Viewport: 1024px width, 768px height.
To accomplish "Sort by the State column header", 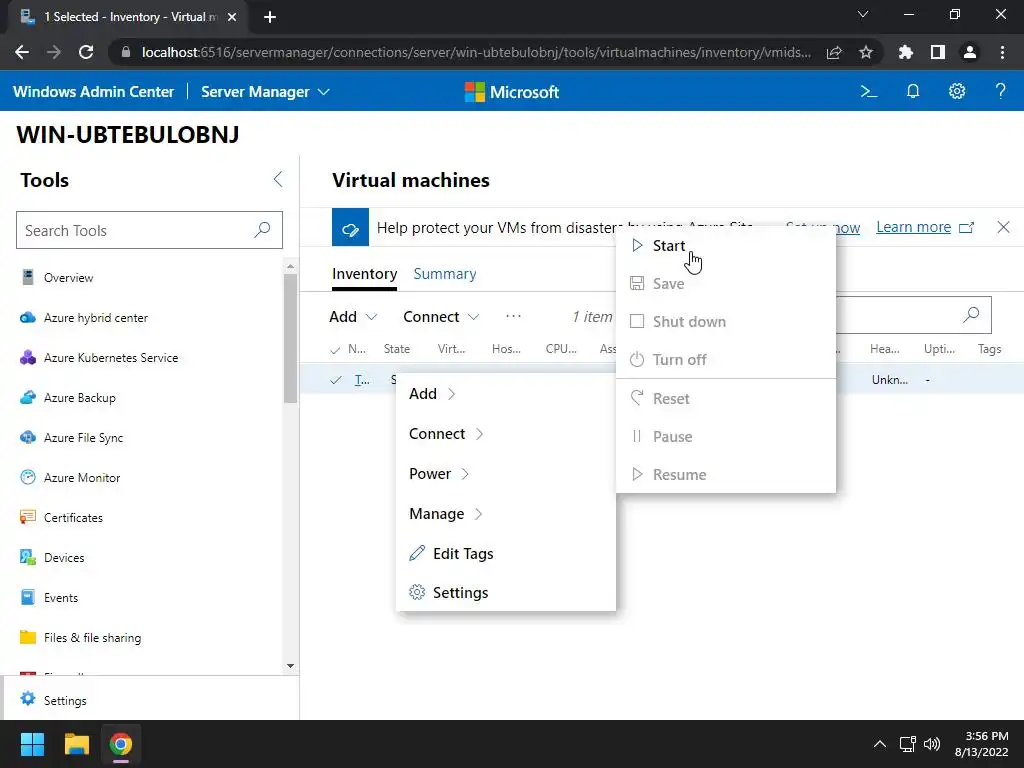I will (x=396, y=349).
